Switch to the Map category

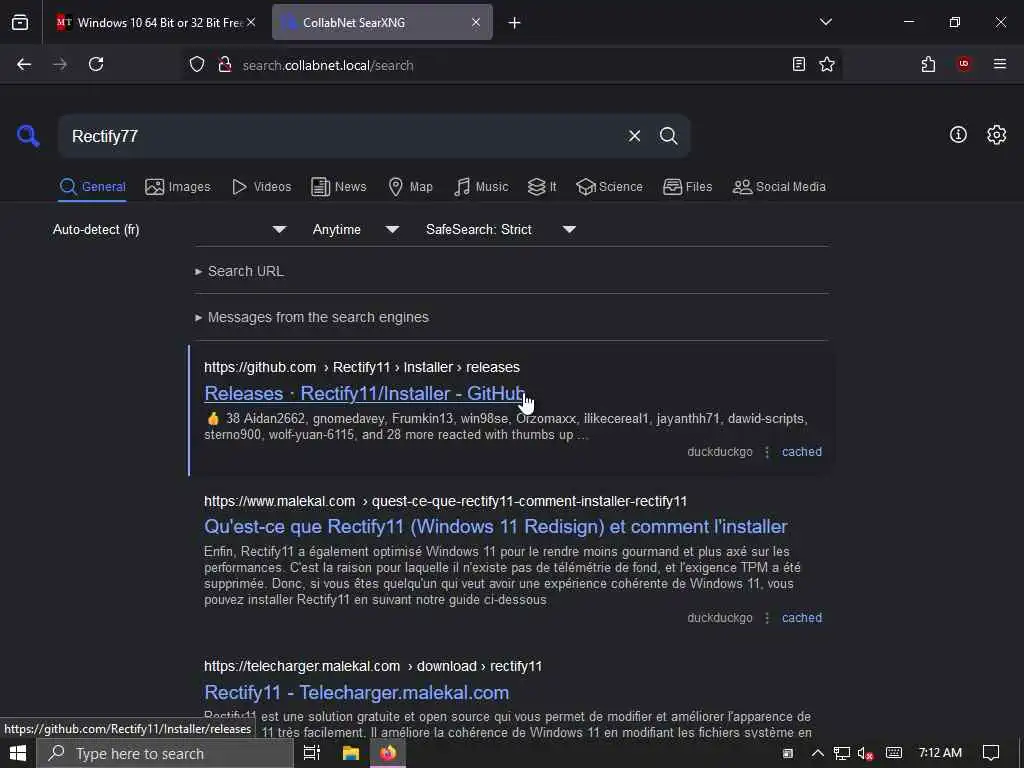pos(410,187)
